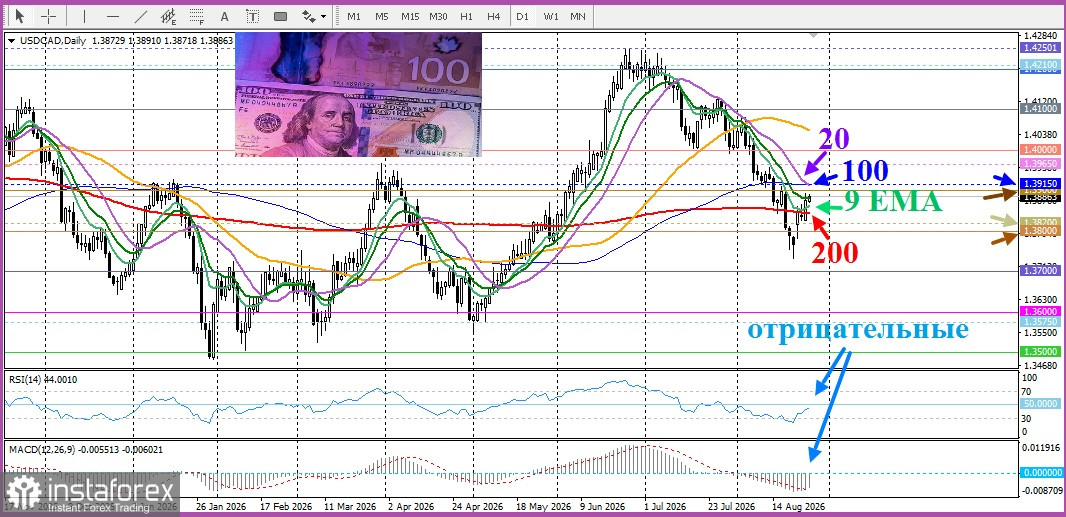This screenshot has width=1066, height=517.
Task: Click the 1.40000 price level label
Action: pyautogui.click(x=1039, y=149)
